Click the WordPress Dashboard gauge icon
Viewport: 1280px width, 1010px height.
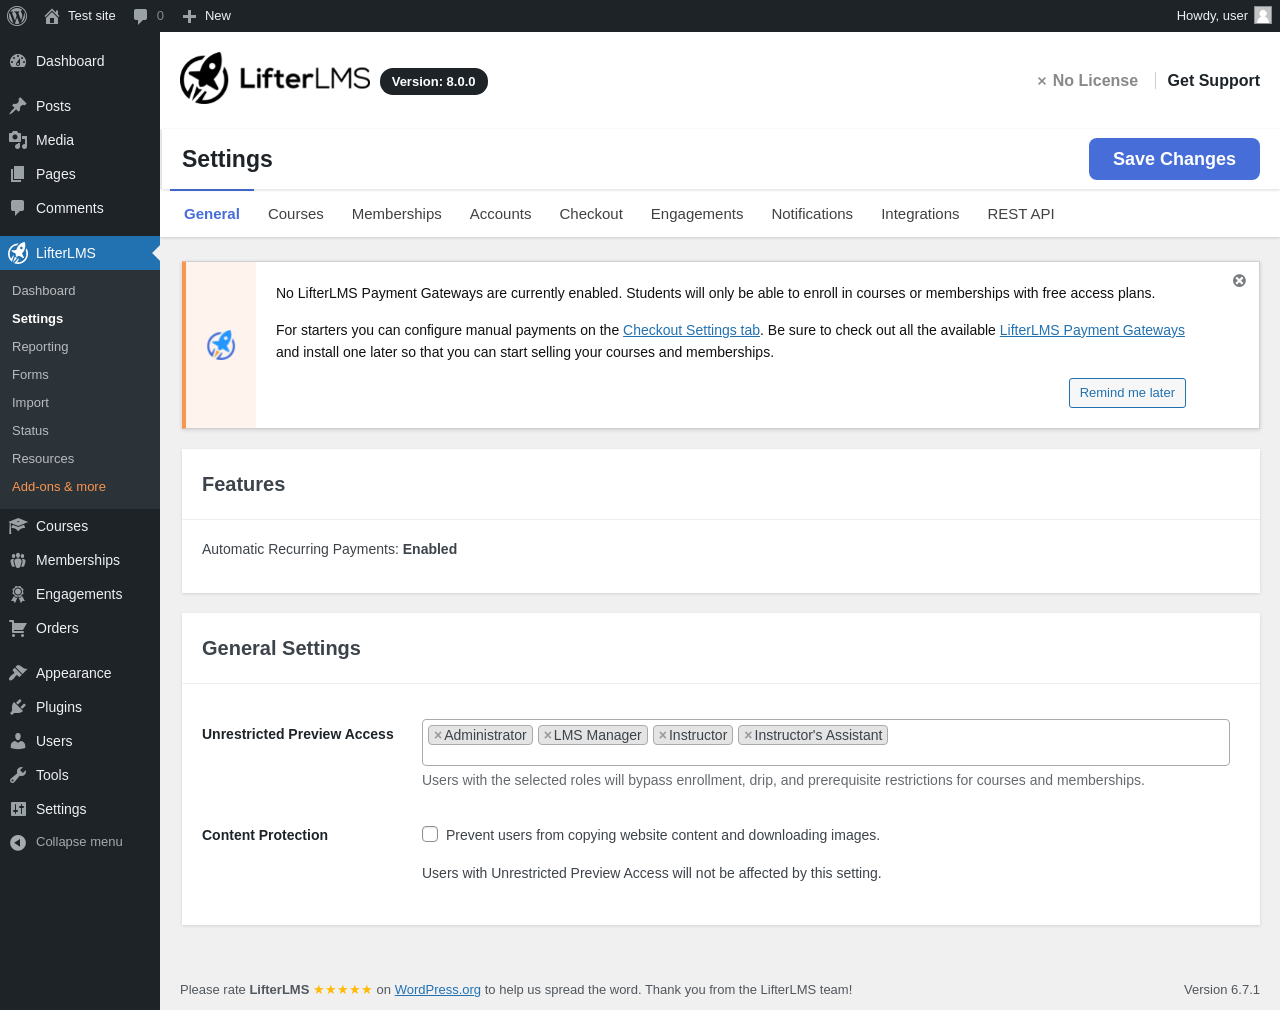pyautogui.click(x=18, y=61)
